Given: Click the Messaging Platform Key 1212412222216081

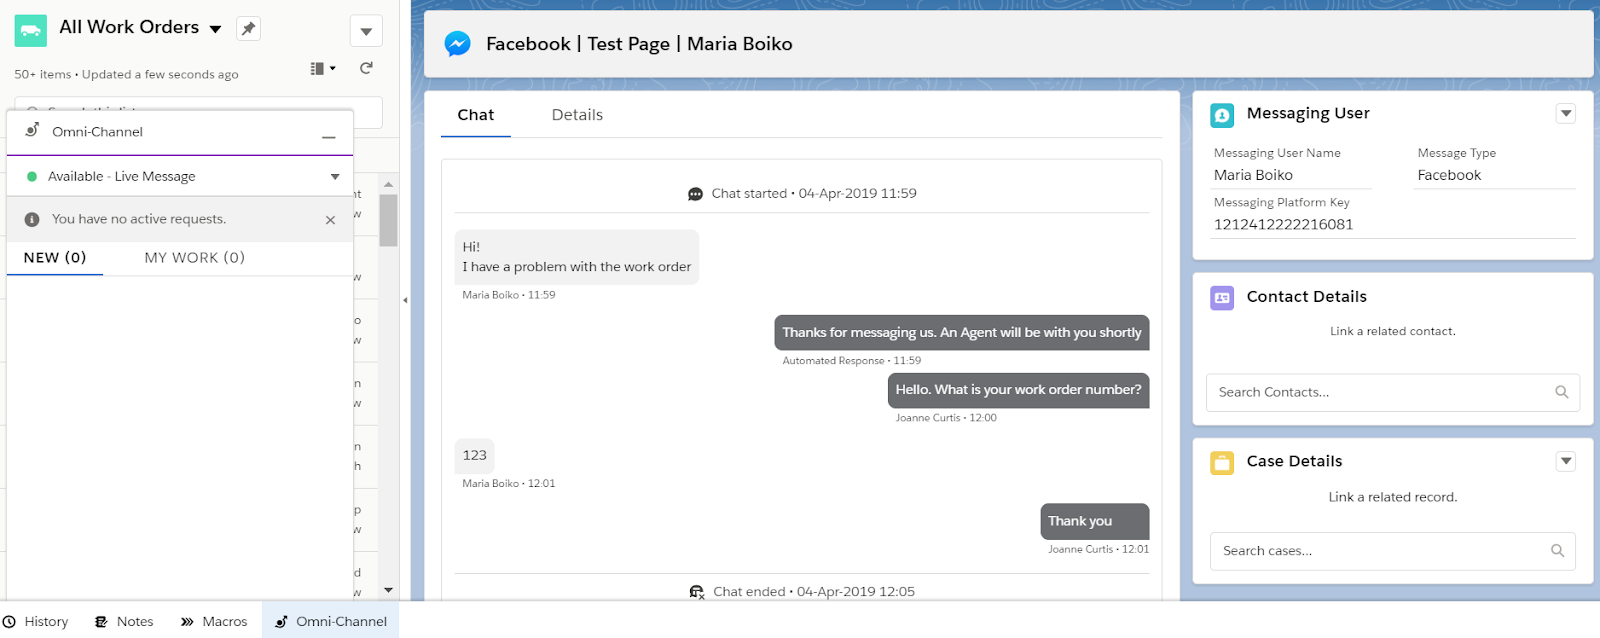Looking at the screenshot, I should pos(1283,225).
